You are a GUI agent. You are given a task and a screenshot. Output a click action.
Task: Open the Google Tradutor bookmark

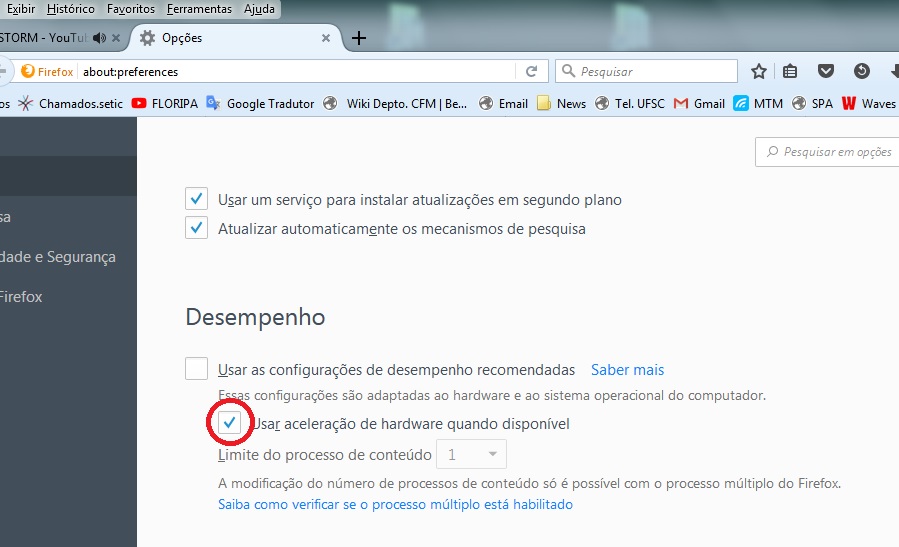260,103
